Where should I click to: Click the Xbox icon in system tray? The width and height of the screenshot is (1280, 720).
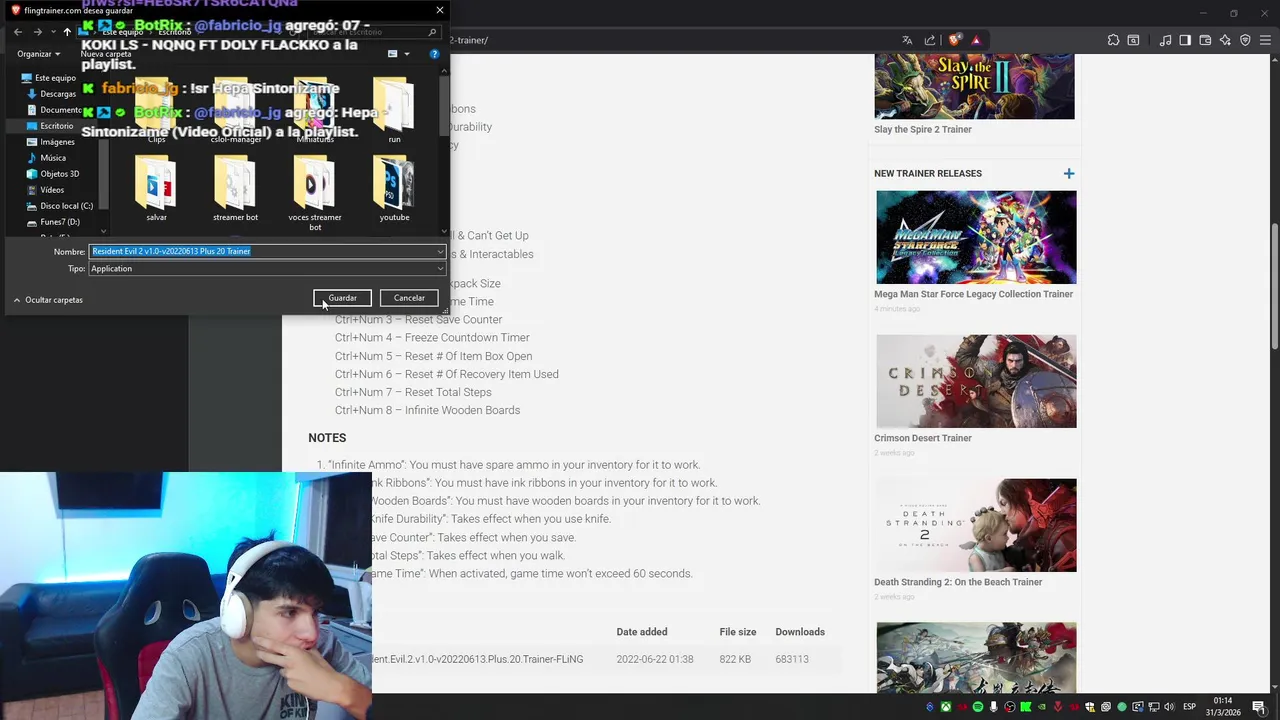[x=944, y=707]
